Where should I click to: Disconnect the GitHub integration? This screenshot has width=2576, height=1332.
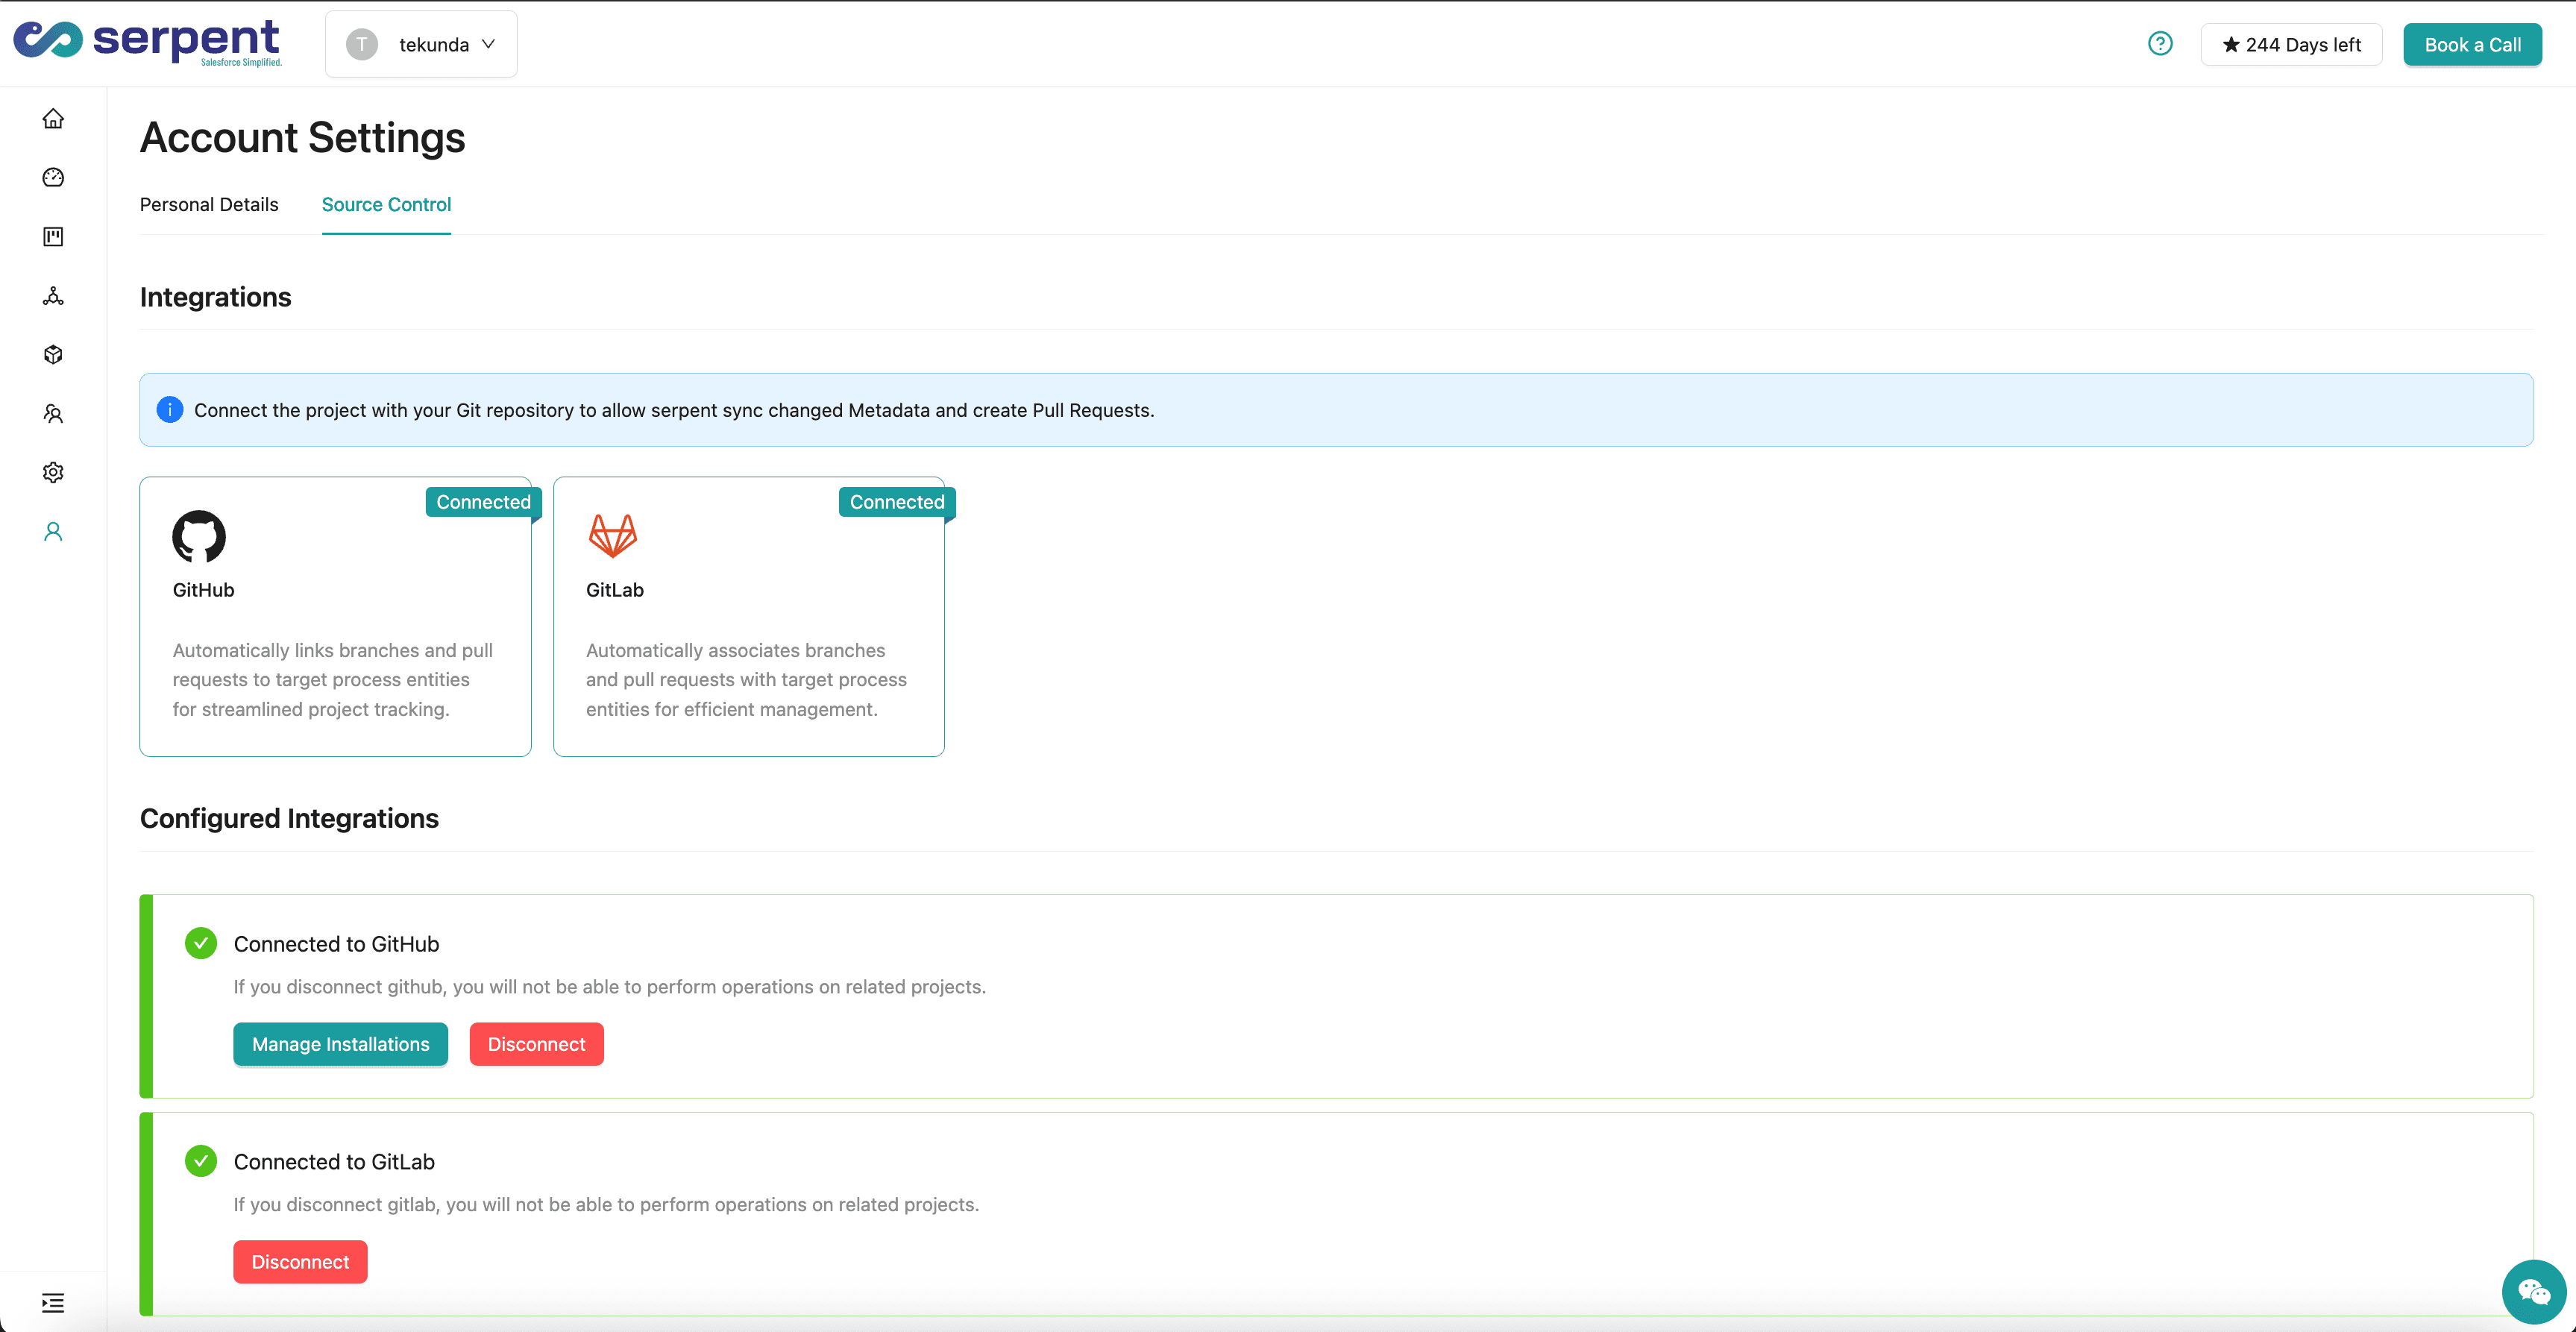(536, 1044)
